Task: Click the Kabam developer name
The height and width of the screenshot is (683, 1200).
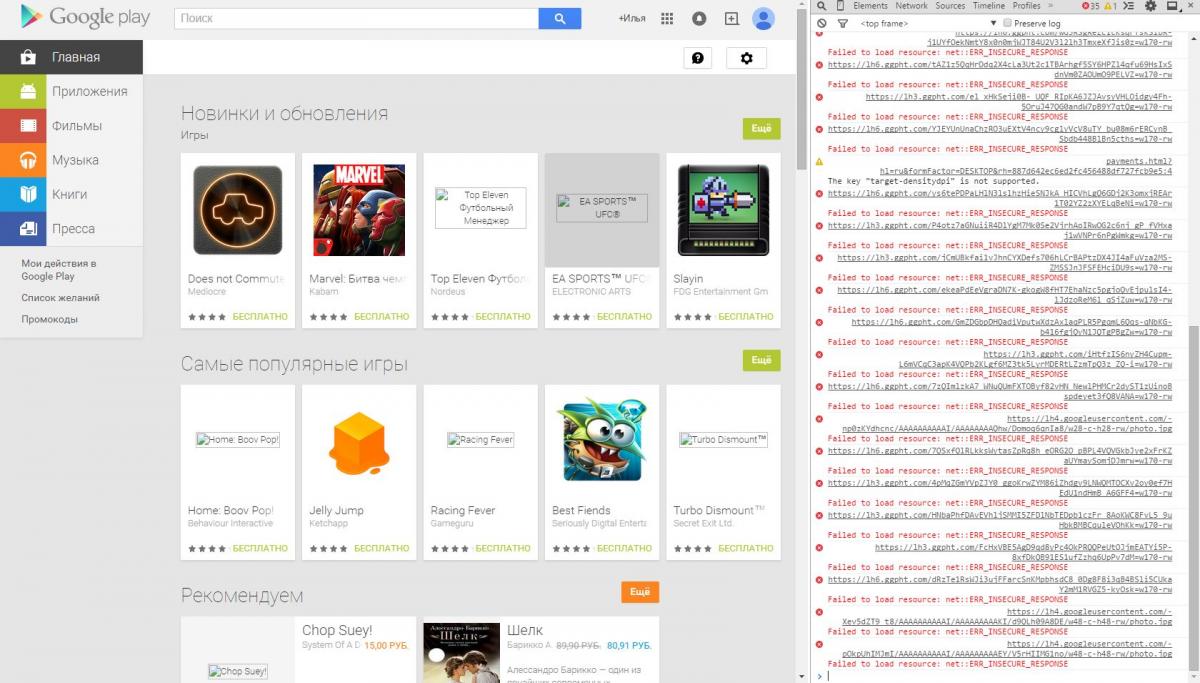Action: (x=325, y=292)
